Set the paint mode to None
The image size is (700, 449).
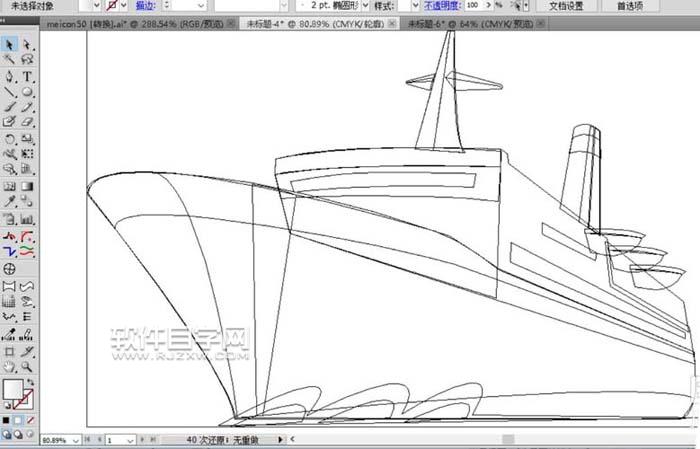(30, 420)
